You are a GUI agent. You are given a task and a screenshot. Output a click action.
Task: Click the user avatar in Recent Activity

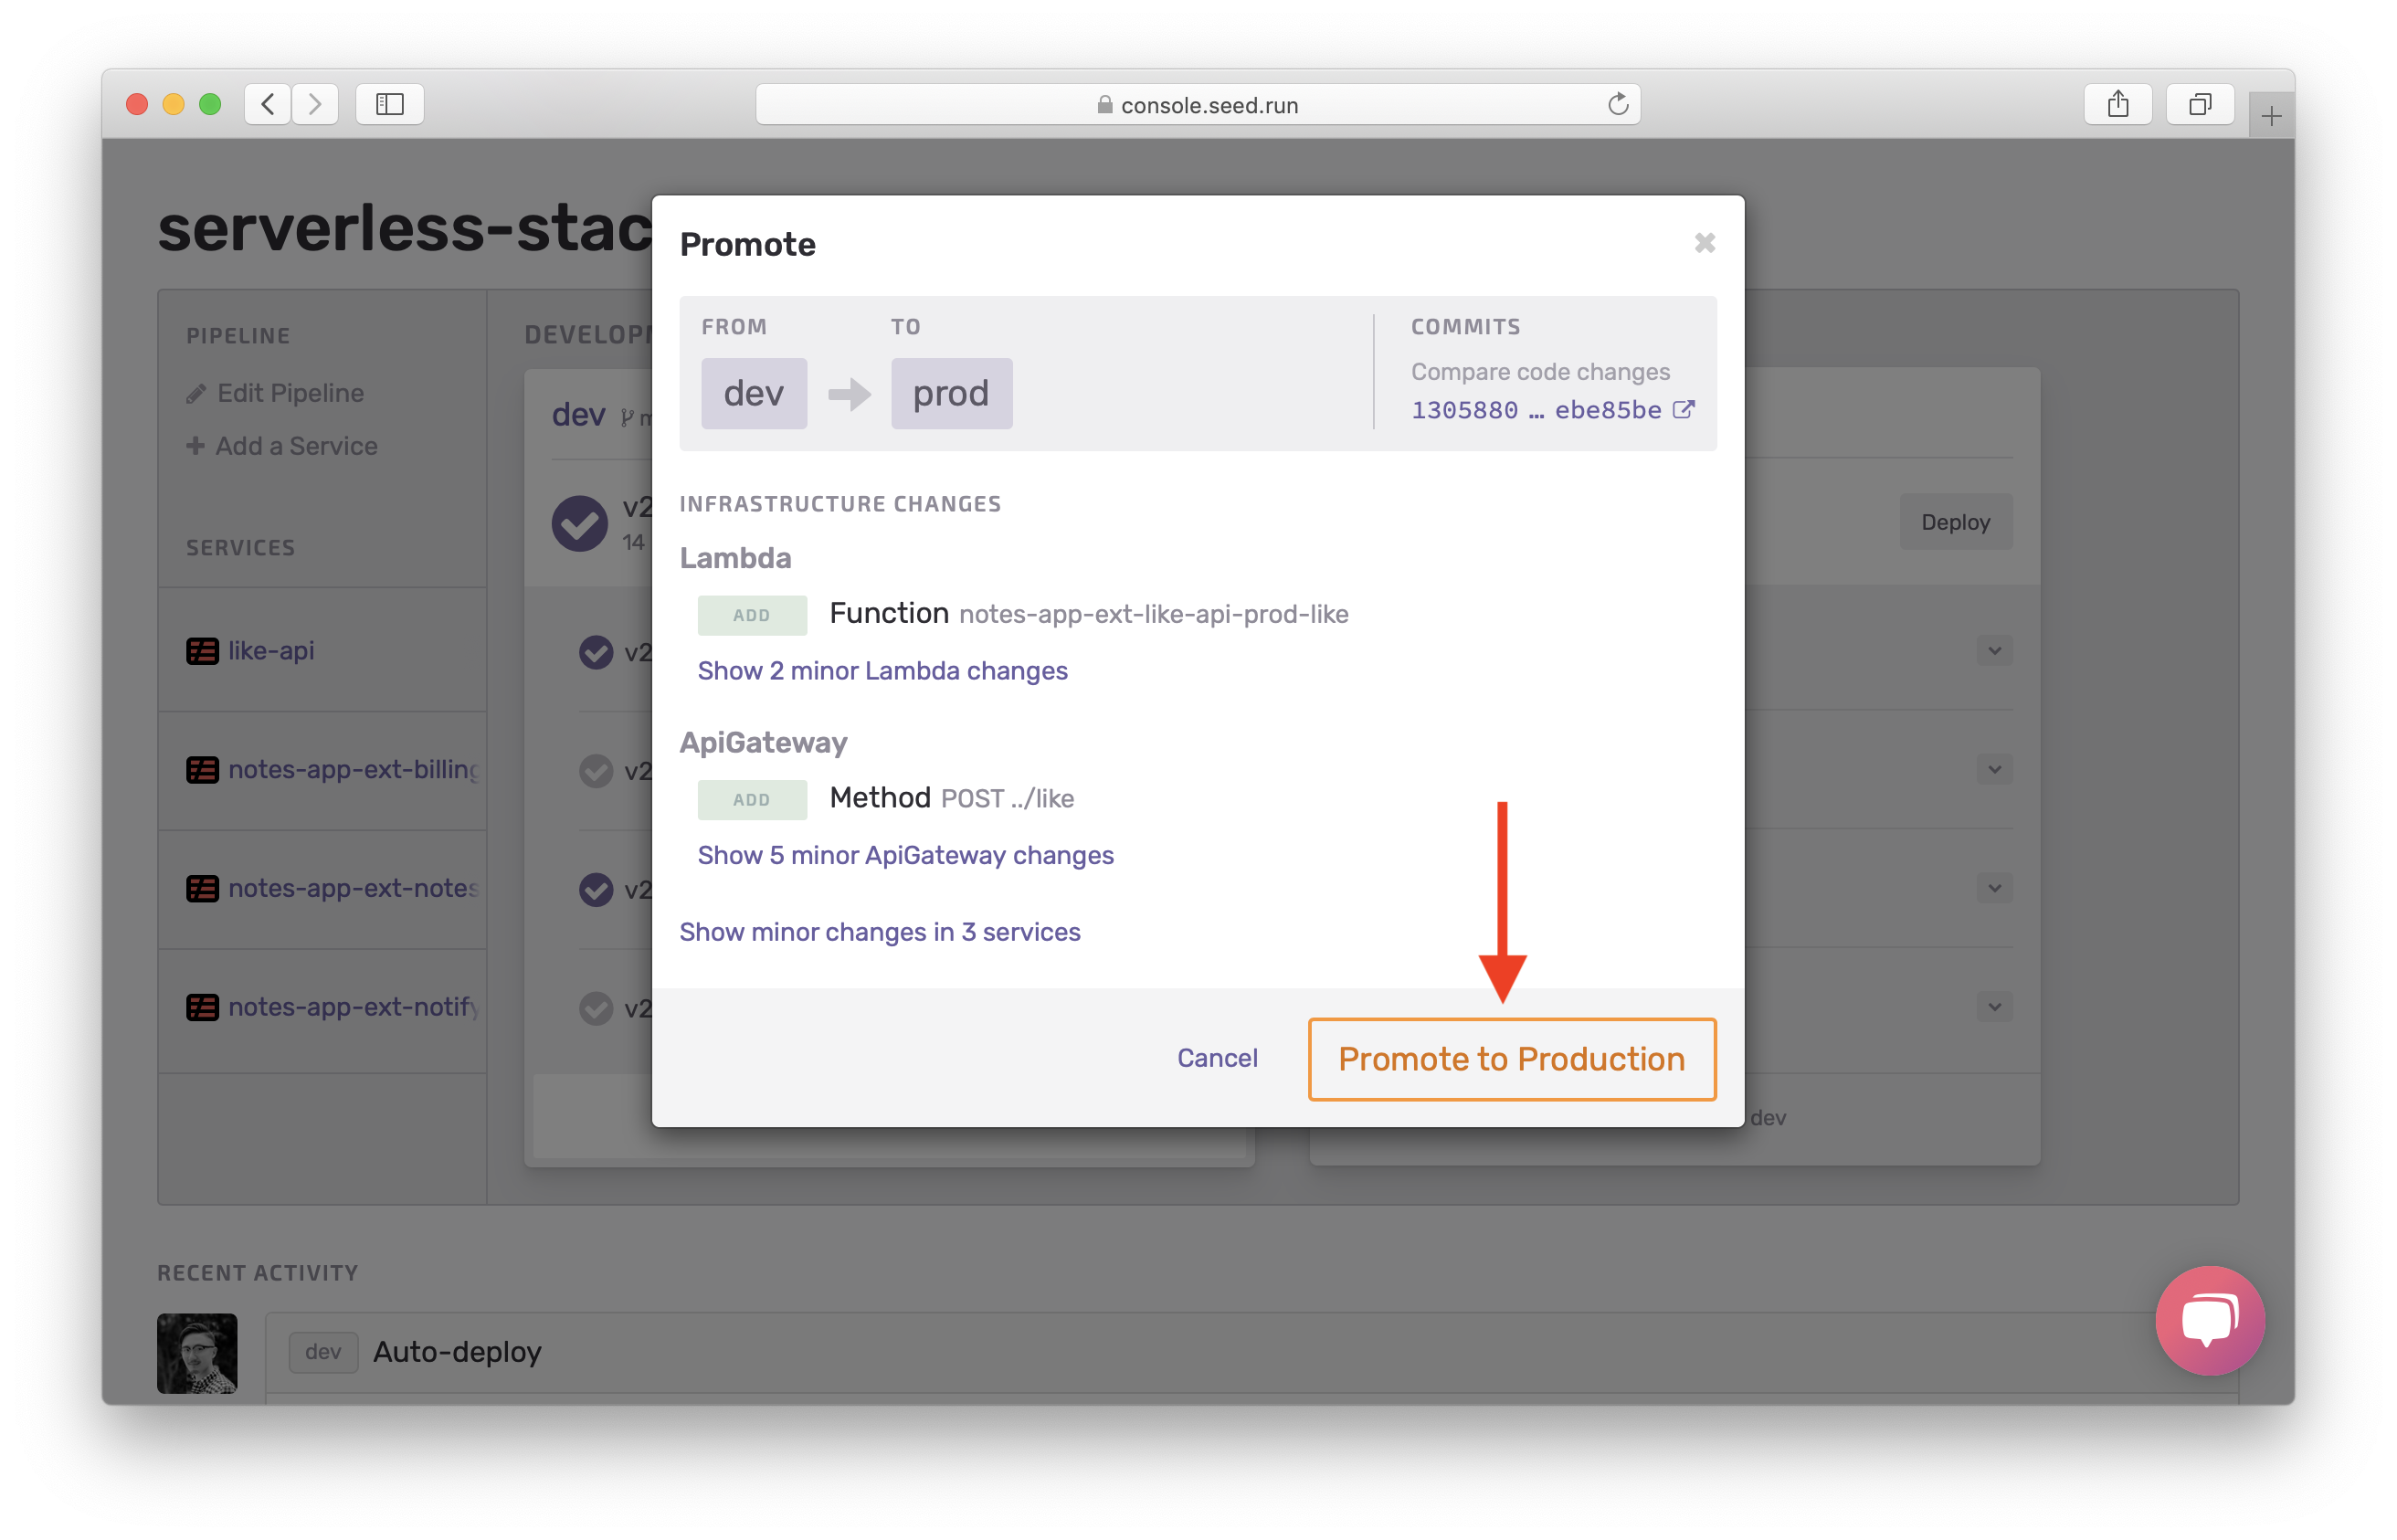pyautogui.click(x=197, y=1352)
